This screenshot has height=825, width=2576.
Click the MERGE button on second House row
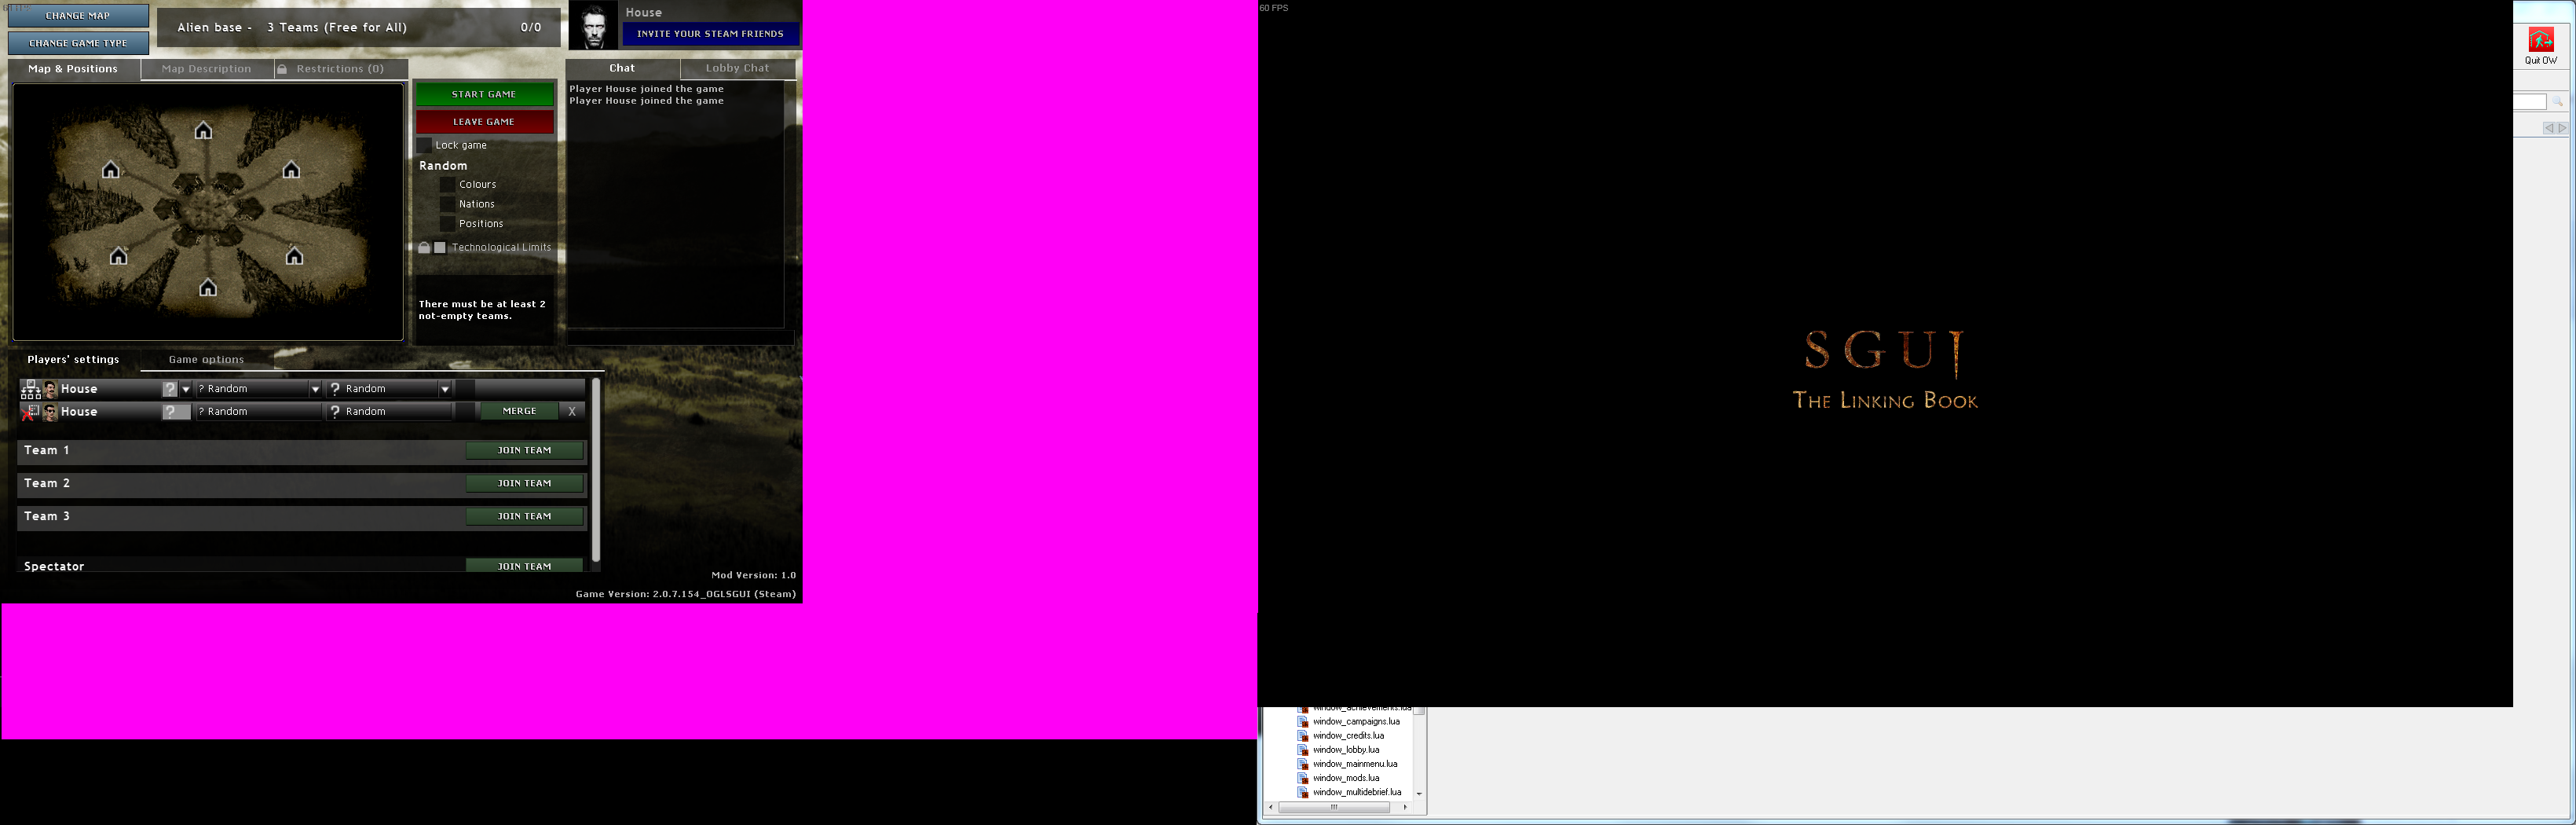519,411
